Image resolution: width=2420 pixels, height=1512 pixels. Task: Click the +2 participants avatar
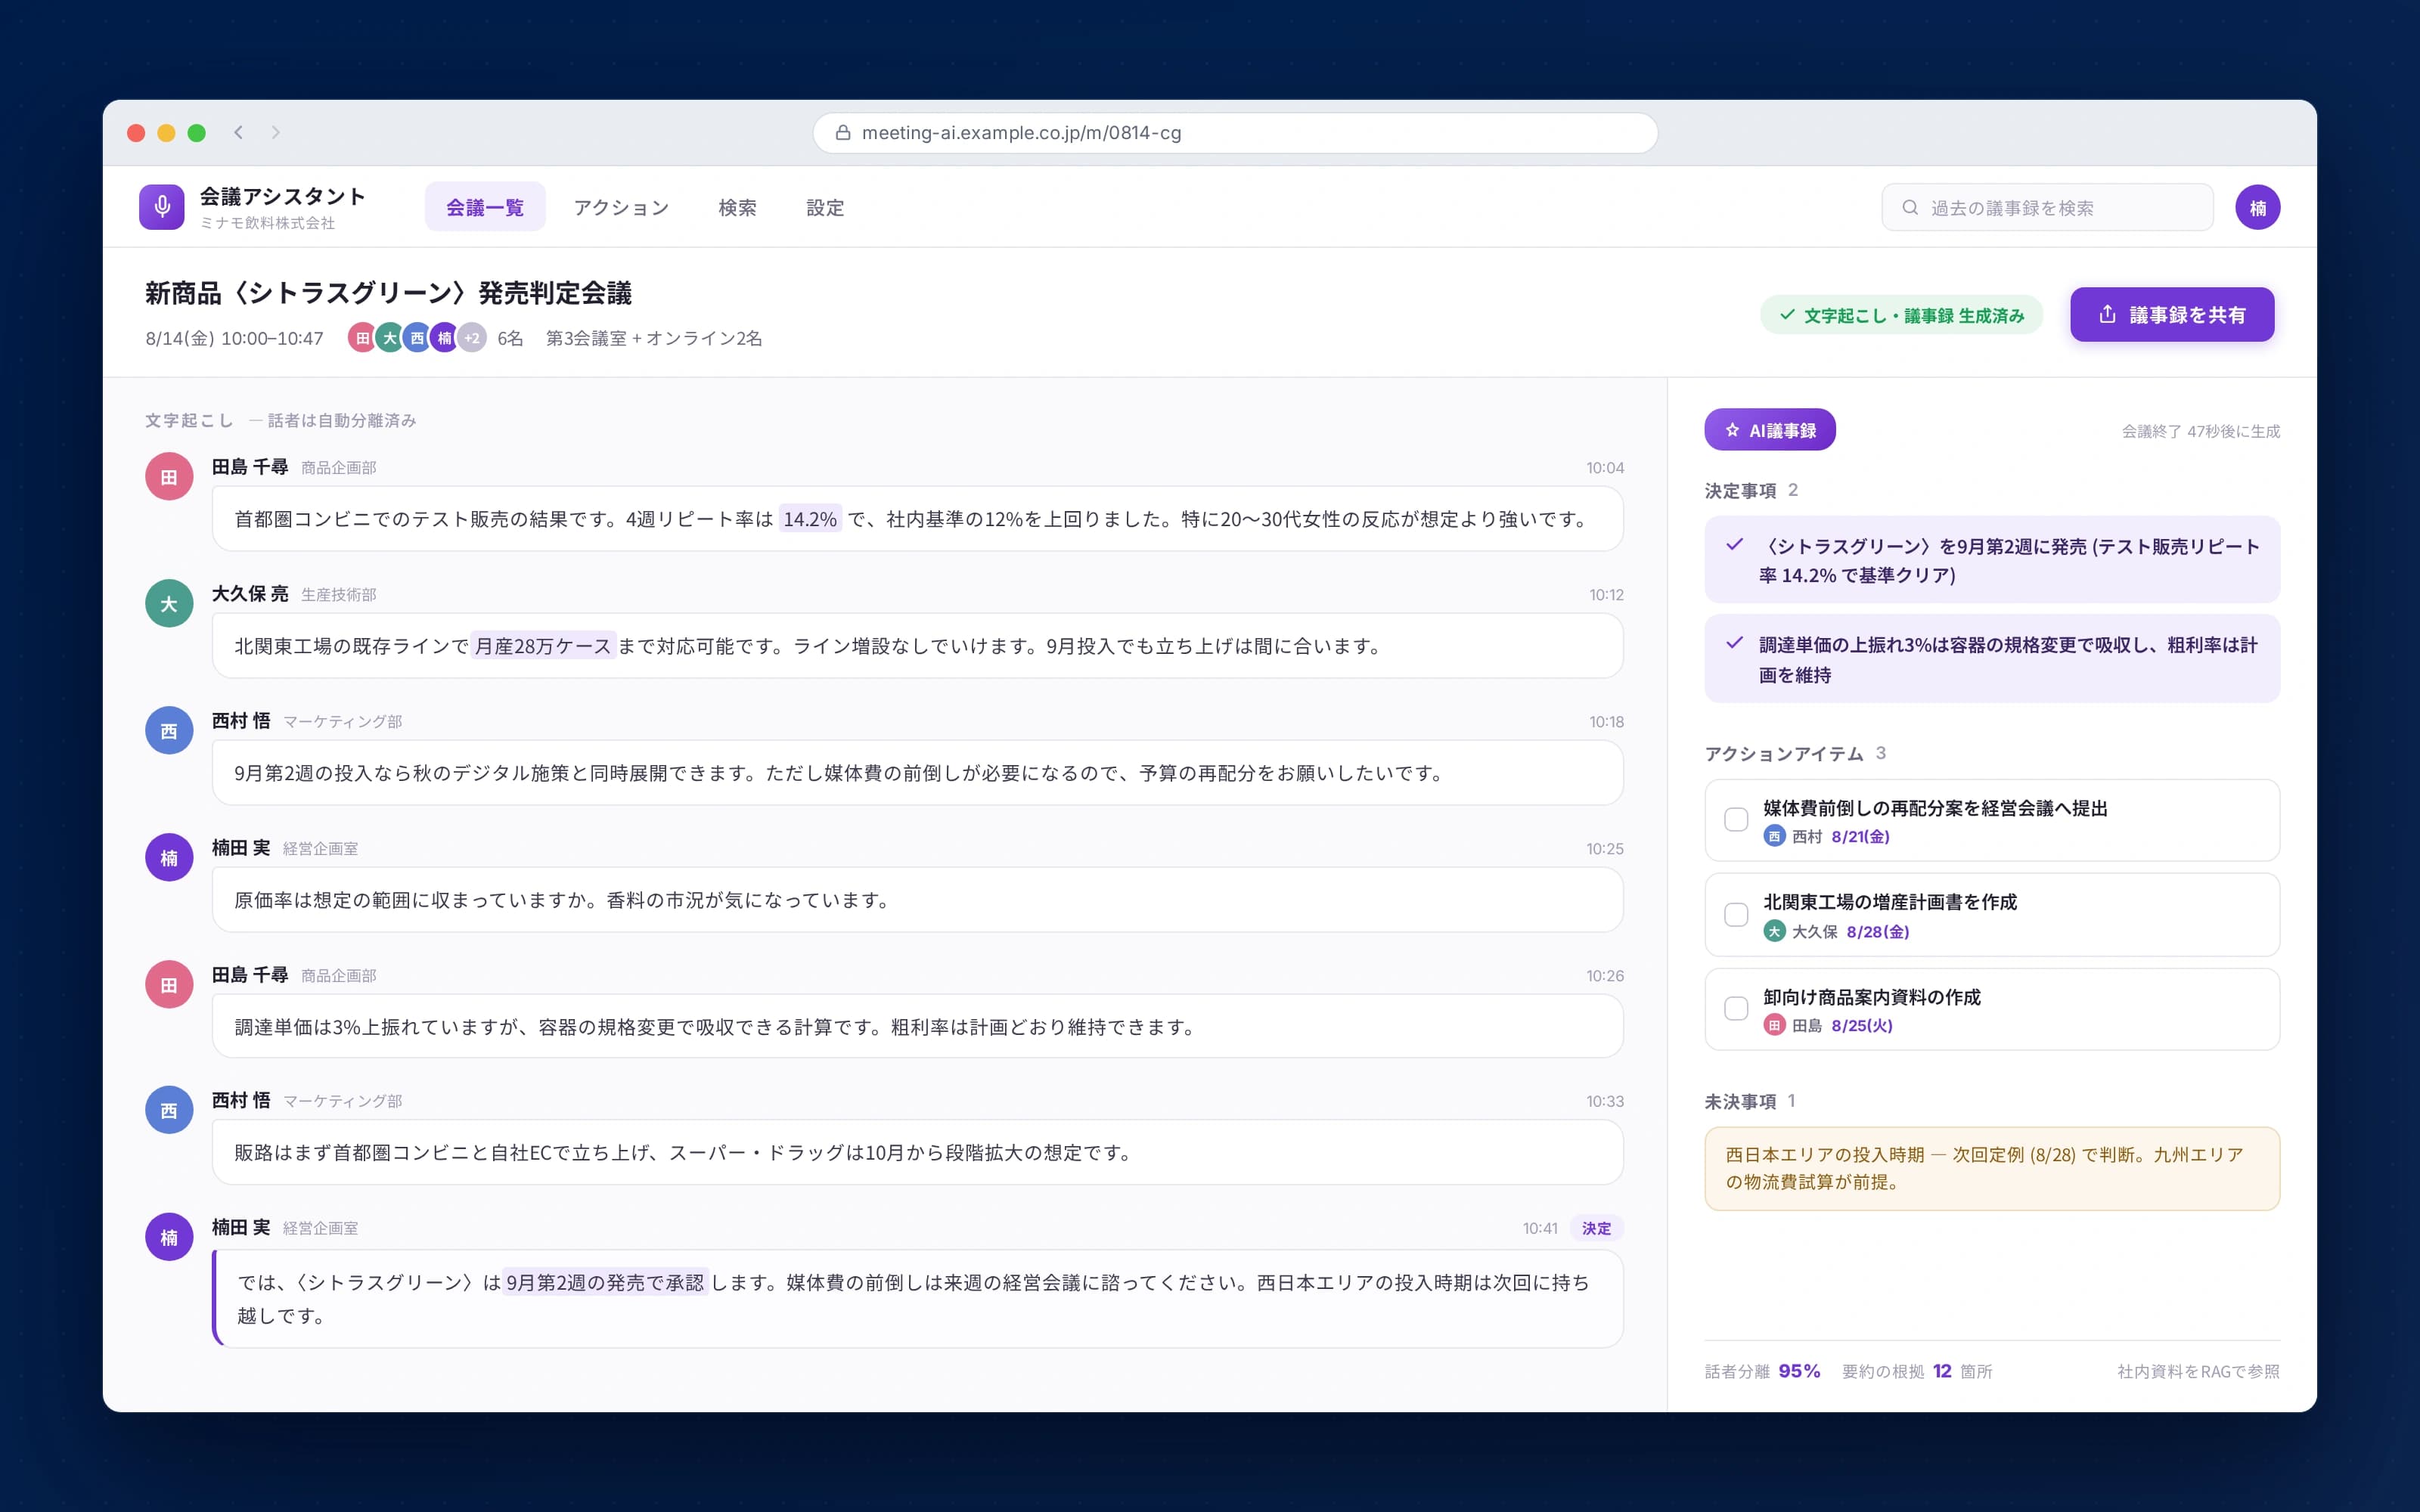[472, 338]
